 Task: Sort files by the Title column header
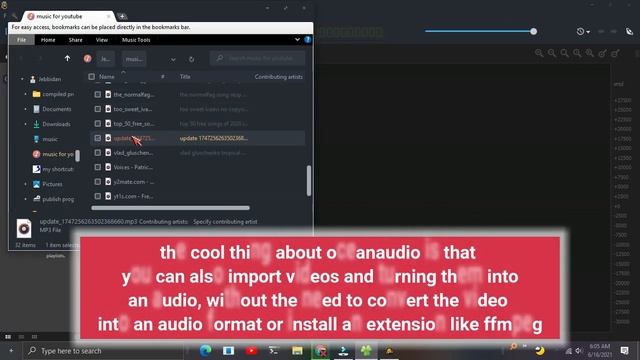pos(185,77)
